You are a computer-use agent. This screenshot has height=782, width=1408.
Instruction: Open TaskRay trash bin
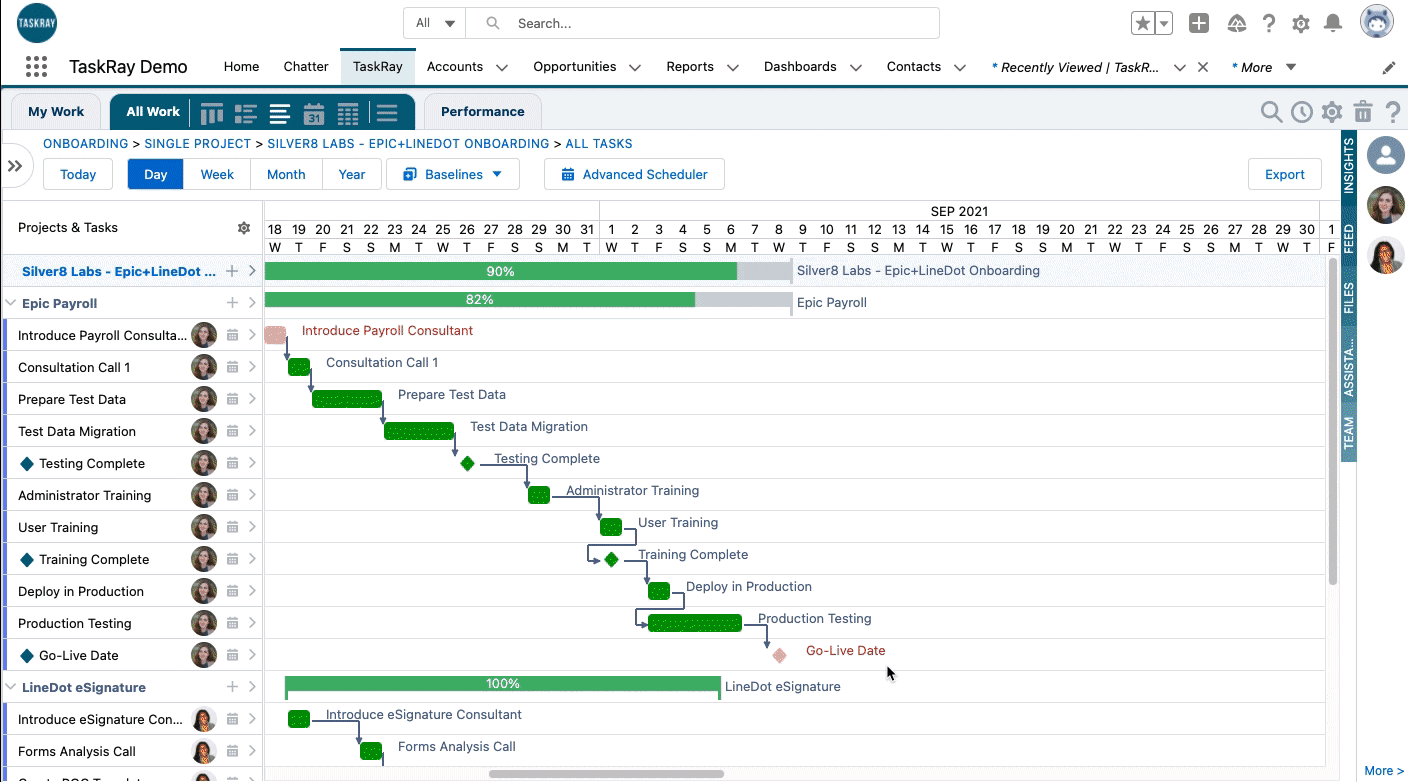(1362, 112)
